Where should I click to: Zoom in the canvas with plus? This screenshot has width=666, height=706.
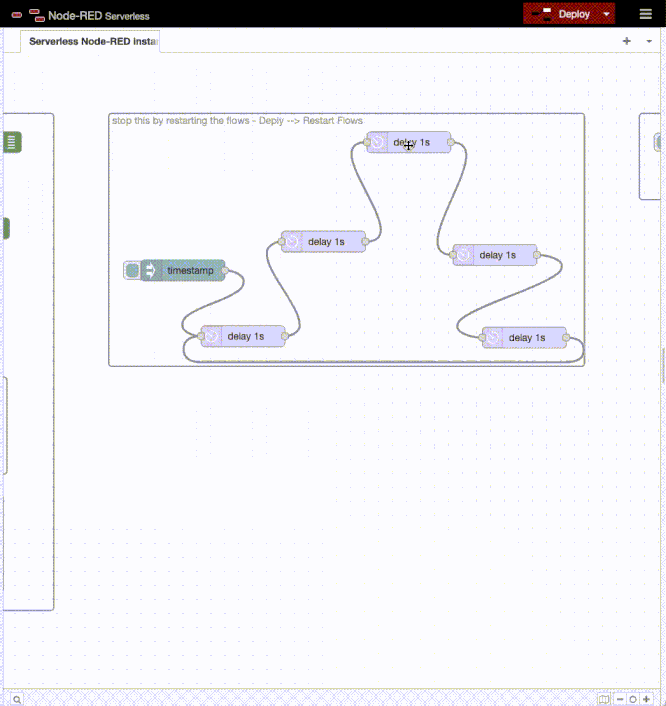(x=646, y=699)
